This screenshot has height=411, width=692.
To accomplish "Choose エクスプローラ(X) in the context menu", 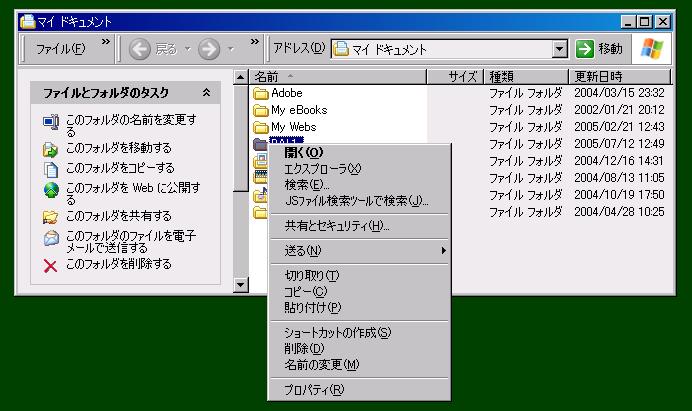I will (x=359, y=169).
